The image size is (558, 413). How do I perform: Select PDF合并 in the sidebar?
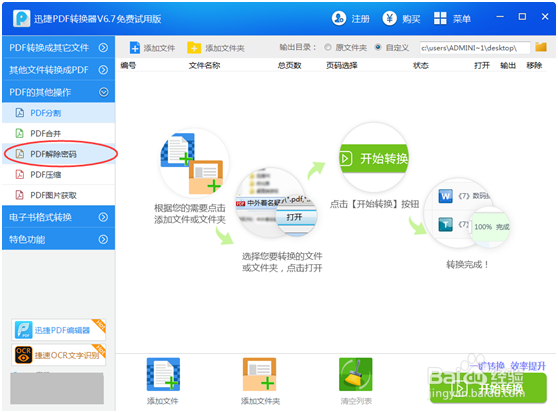click(58, 133)
